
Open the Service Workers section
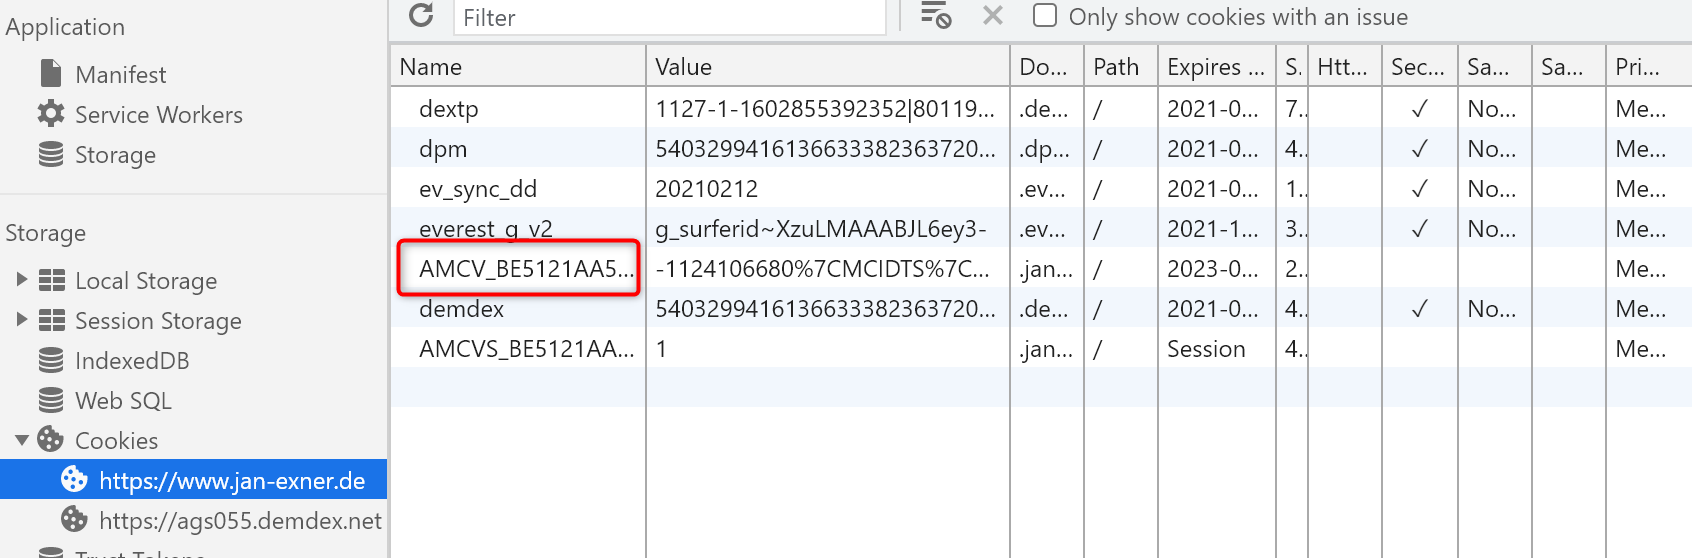click(158, 115)
